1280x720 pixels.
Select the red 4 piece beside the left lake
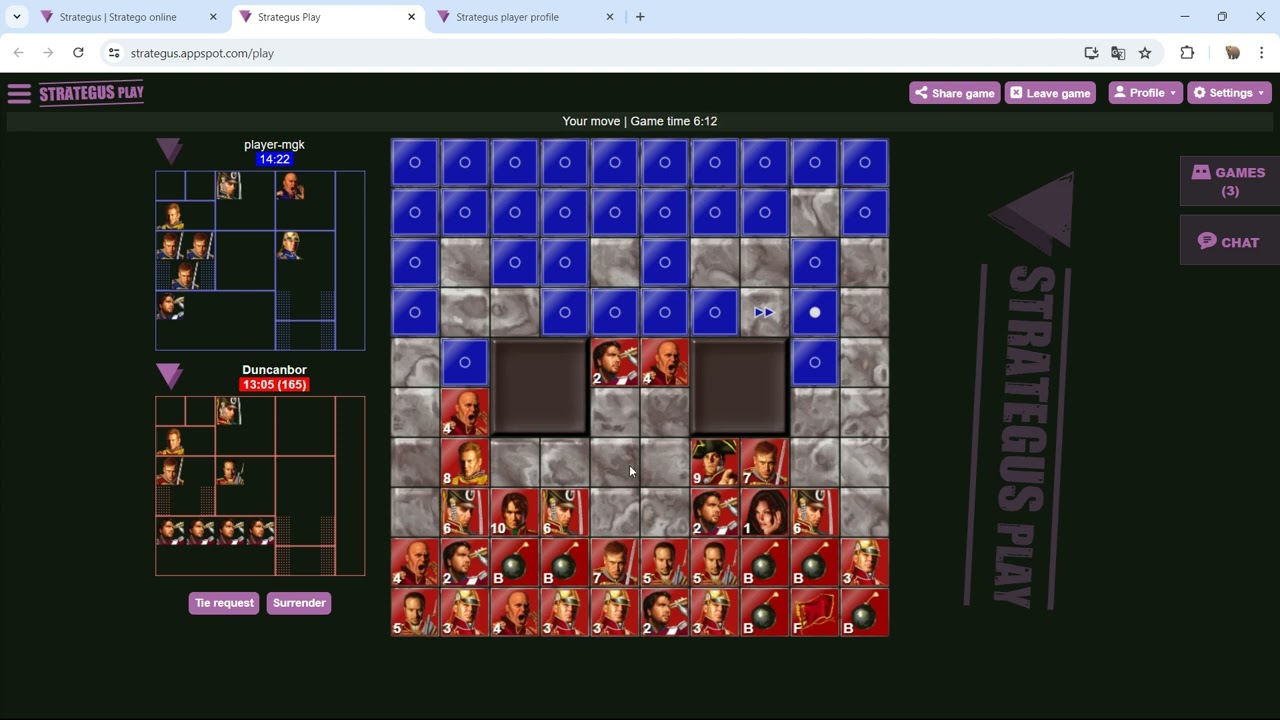[464, 412]
